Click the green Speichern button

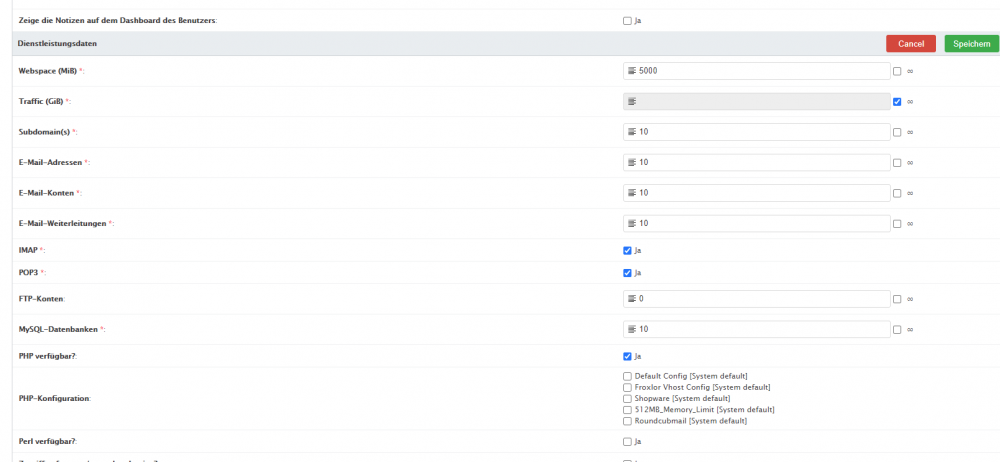(x=971, y=44)
